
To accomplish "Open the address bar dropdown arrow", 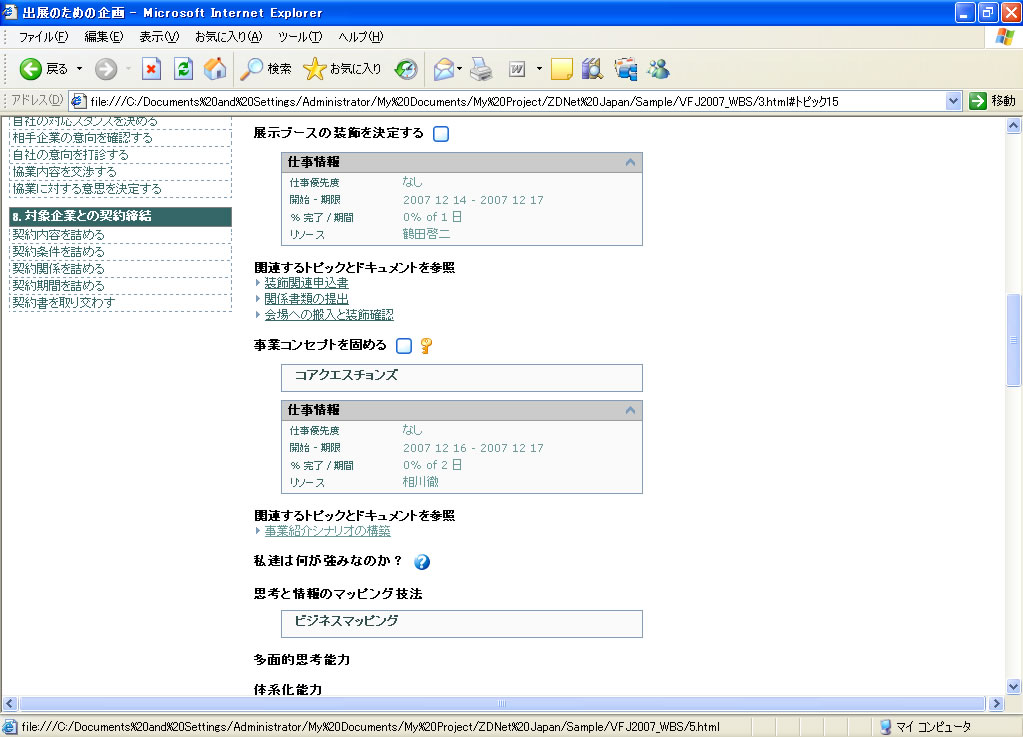I will tap(953, 101).
